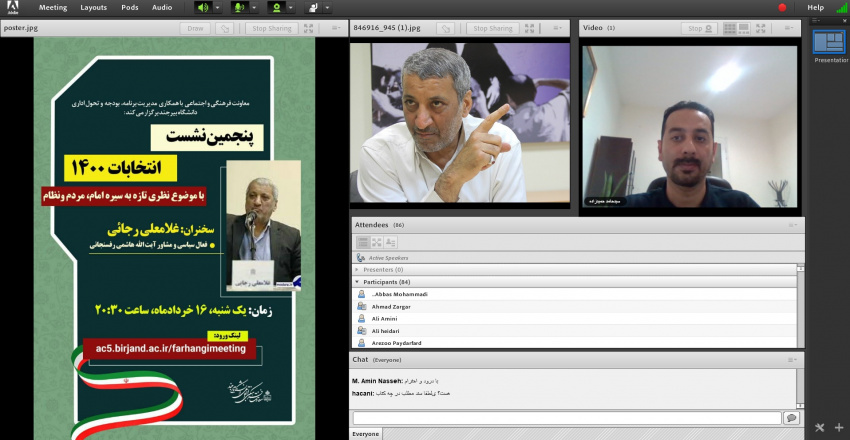Stop sharing in the poster.jpg pod
This screenshot has height=440, width=850.
[272, 29]
